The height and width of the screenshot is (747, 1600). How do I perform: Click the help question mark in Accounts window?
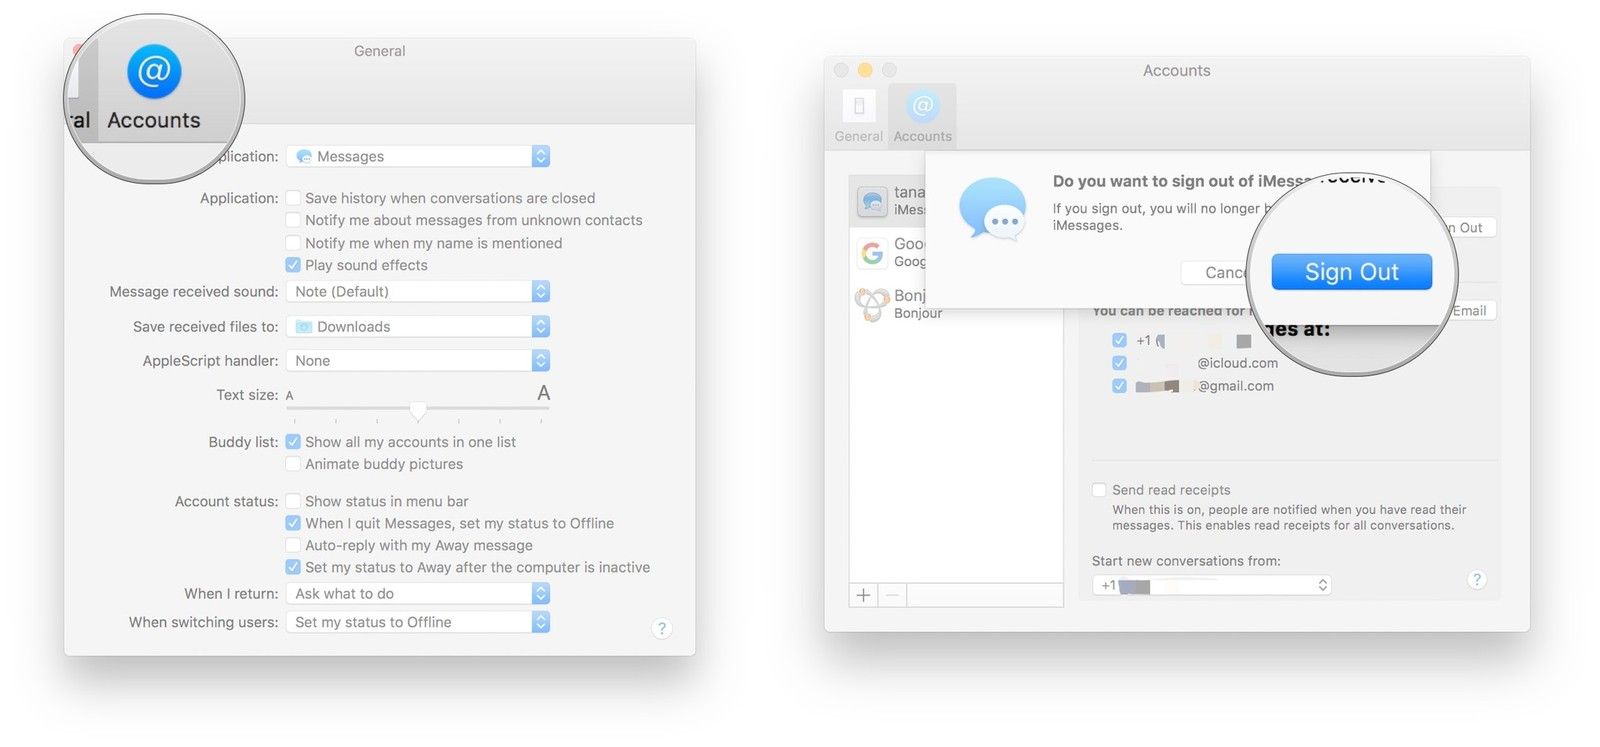(1476, 580)
